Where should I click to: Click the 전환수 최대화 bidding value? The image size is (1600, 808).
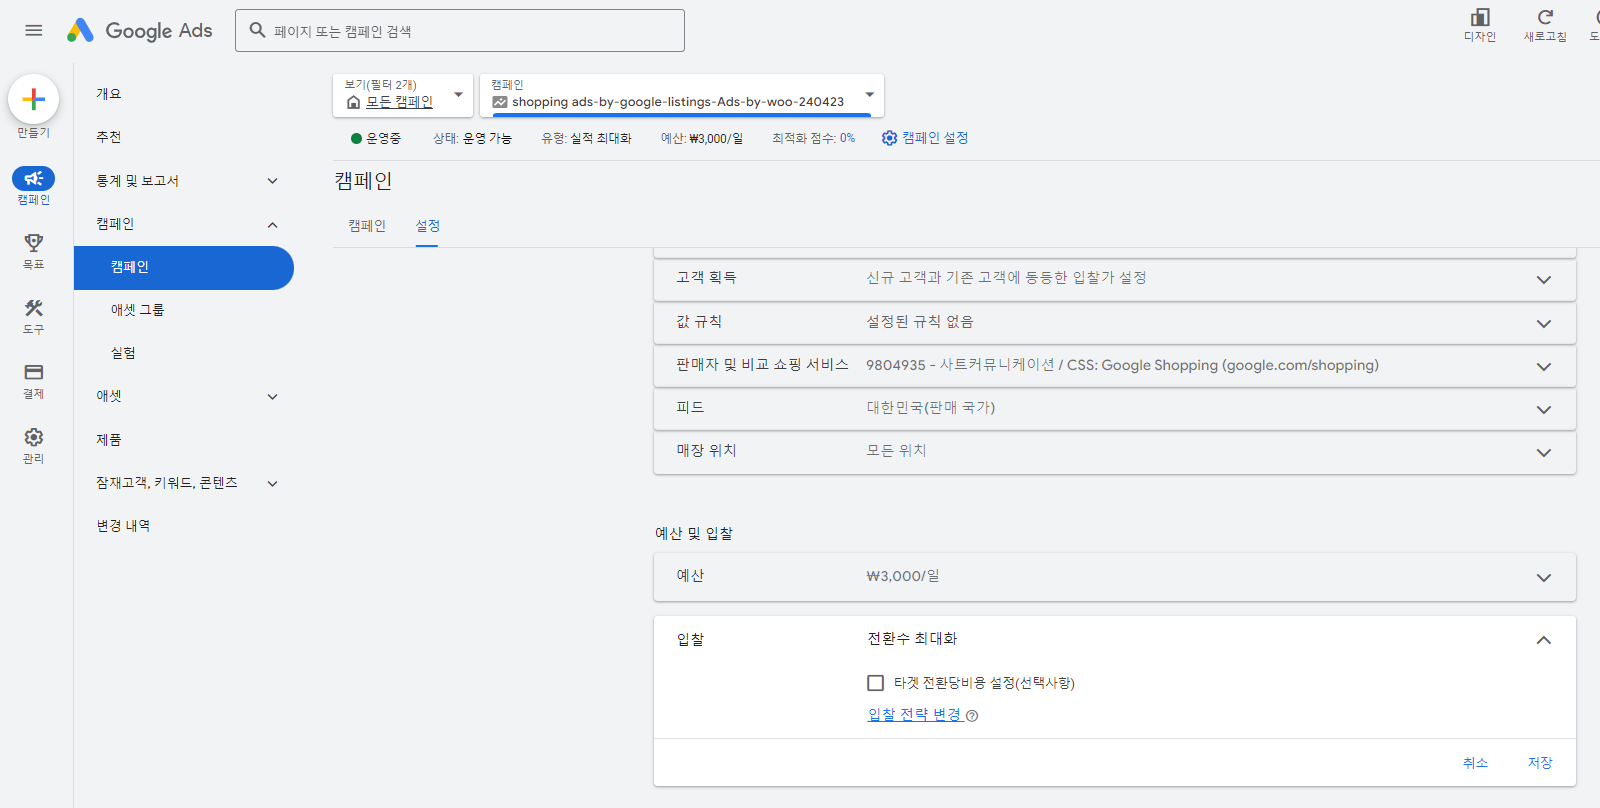click(x=912, y=639)
